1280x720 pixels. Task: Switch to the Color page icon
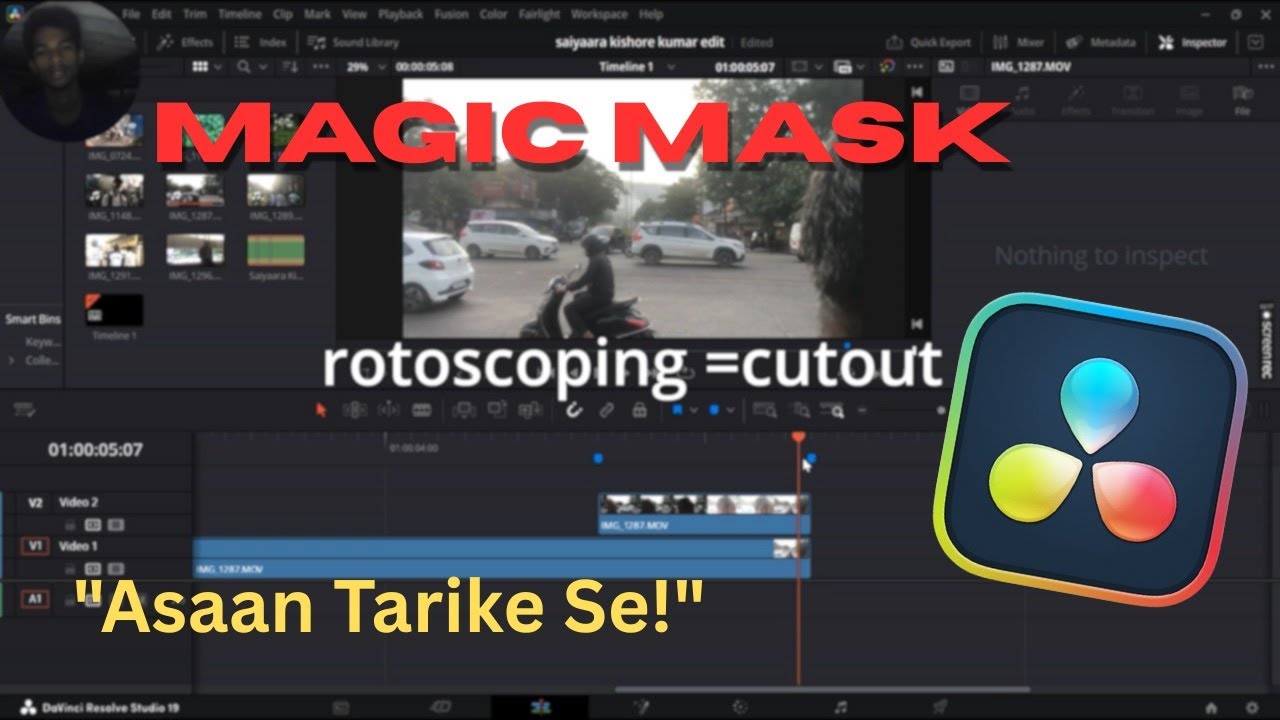[741, 707]
